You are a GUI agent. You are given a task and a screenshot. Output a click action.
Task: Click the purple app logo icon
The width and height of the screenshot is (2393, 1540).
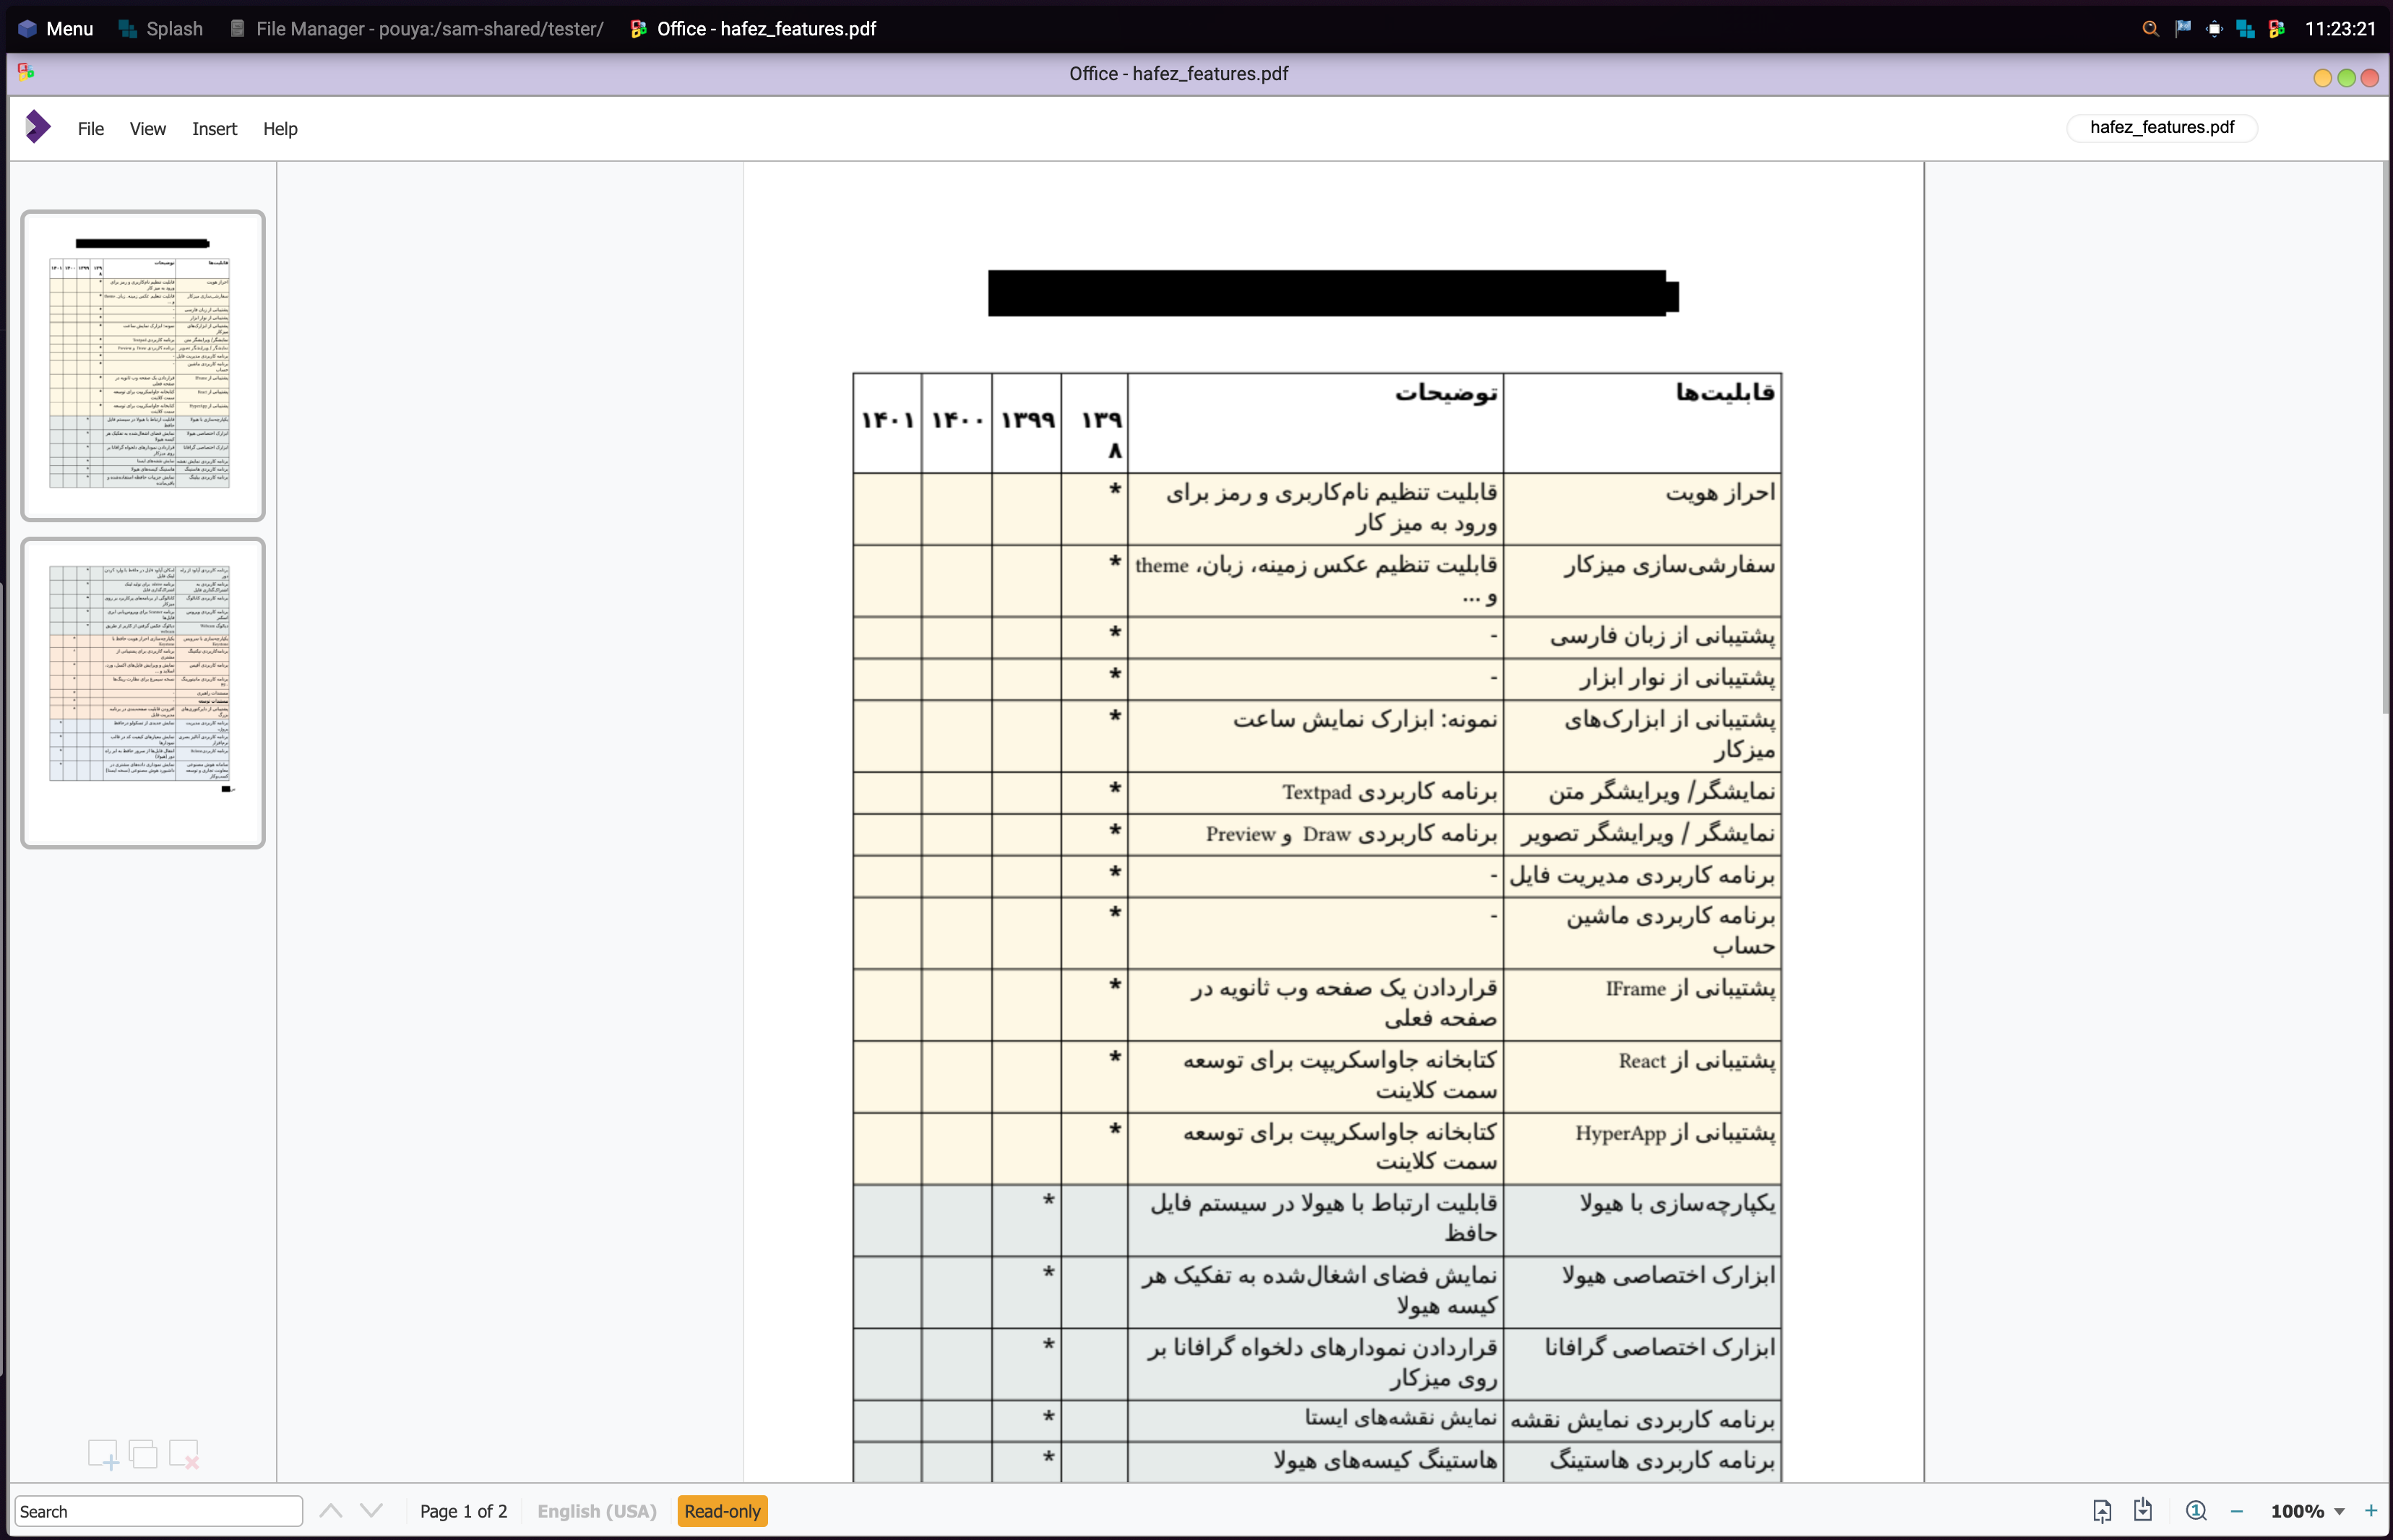pos(38,127)
